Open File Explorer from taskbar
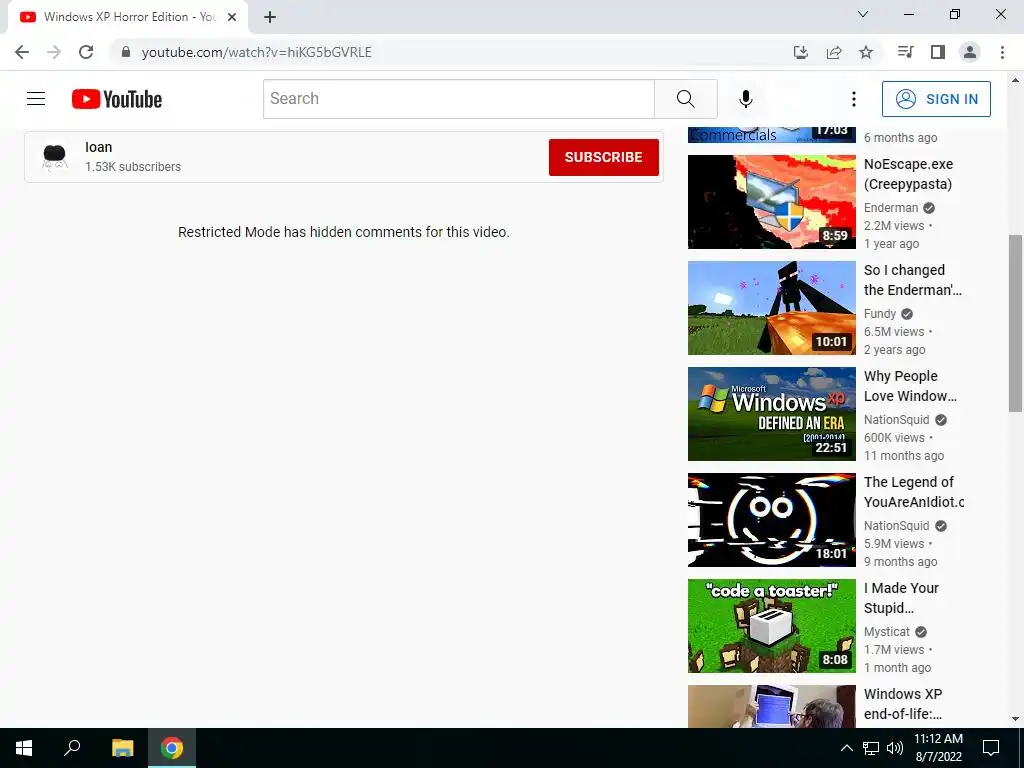 click(122, 748)
